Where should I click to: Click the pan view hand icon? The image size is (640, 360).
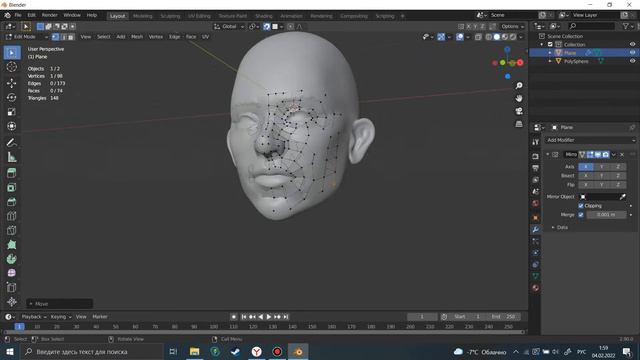(519, 98)
